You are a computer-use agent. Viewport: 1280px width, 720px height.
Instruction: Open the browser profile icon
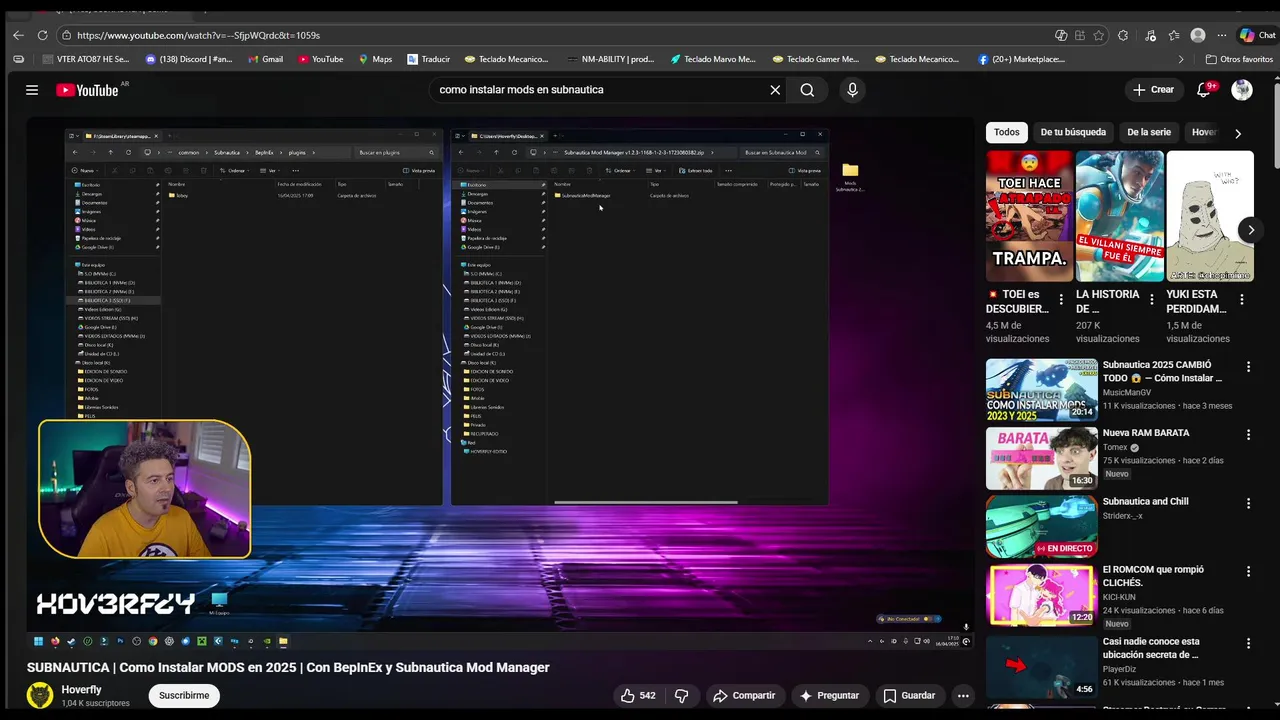click(x=1198, y=35)
